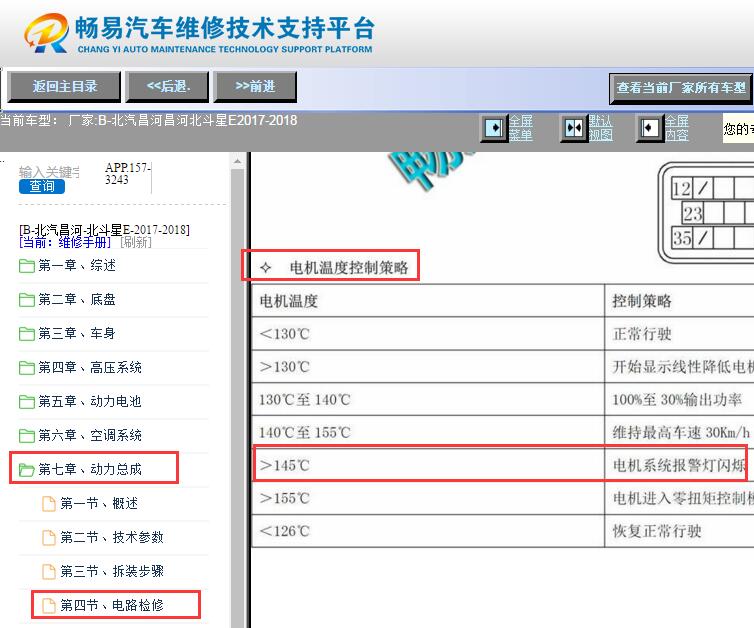Click folder icon beside 第六章、空调系统
Image resolution: width=754 pixels, height=628 pixels.
(26, 436)
